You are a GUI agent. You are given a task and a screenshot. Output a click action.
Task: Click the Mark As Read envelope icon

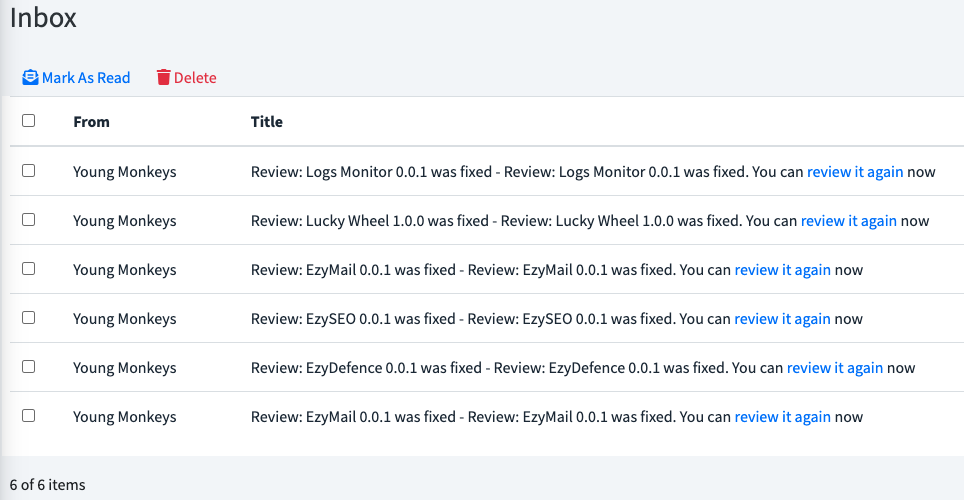click(x=30, y=78)
